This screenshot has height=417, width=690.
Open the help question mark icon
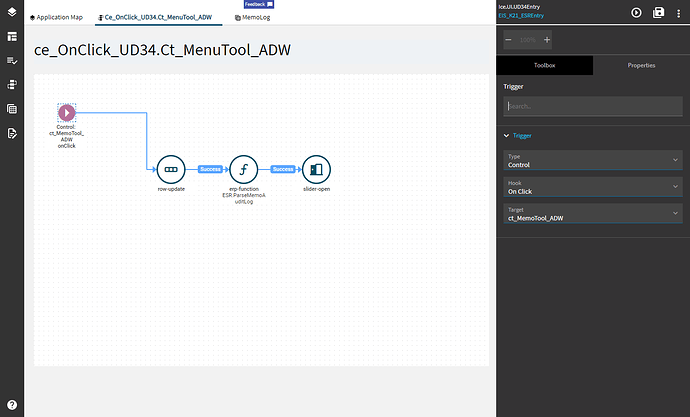pyautogui.click(x=12, y=405)
